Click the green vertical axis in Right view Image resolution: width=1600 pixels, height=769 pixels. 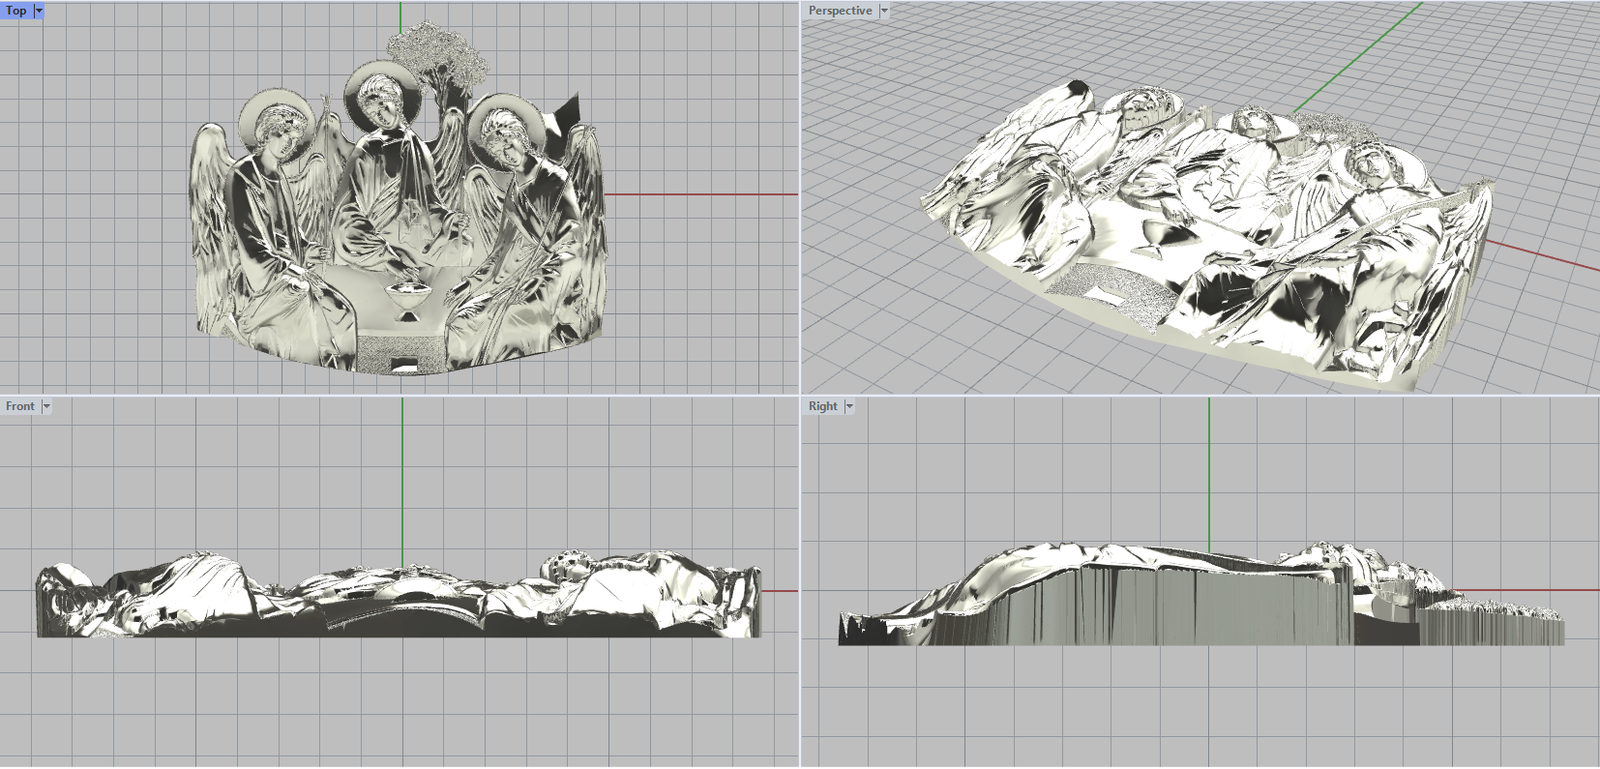[x=1209, y=470]
